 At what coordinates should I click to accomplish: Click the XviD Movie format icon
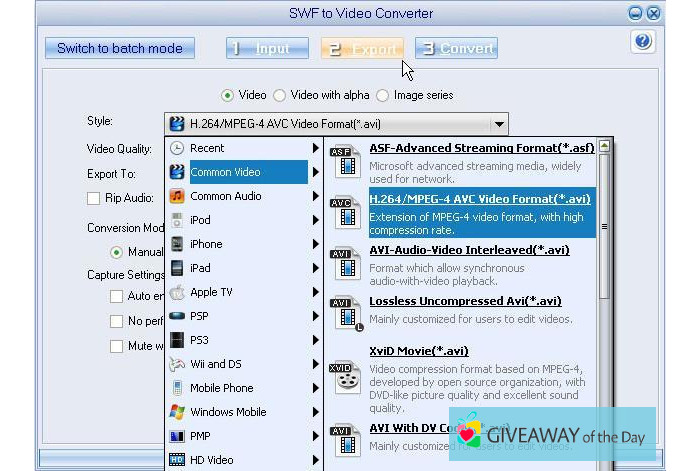(345, 374)
